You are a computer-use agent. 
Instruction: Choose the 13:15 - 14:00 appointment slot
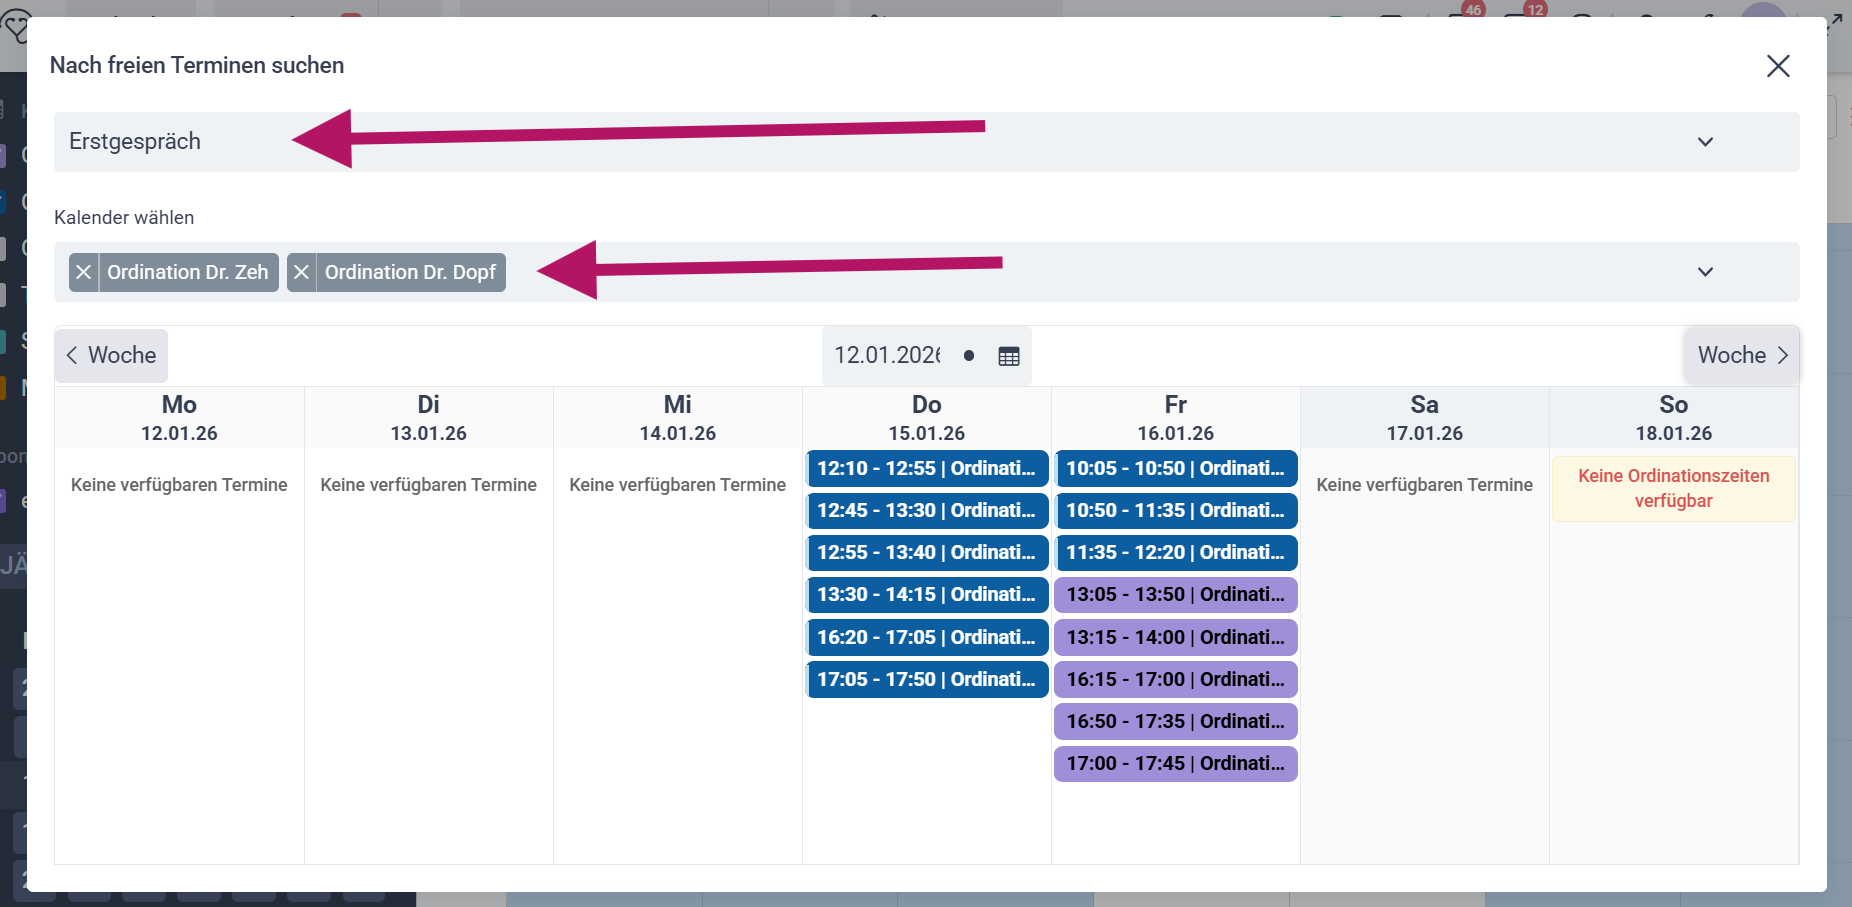click(x=1176, y=637)
